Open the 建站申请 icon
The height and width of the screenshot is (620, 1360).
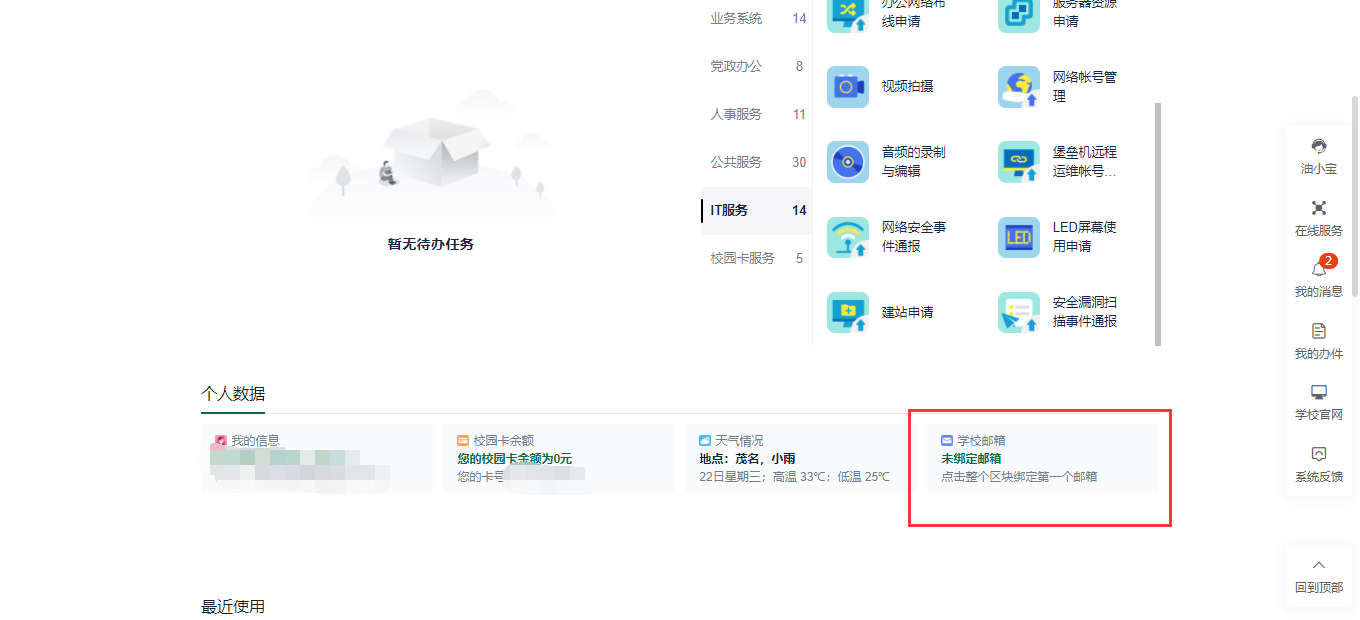tap(848, 312)
